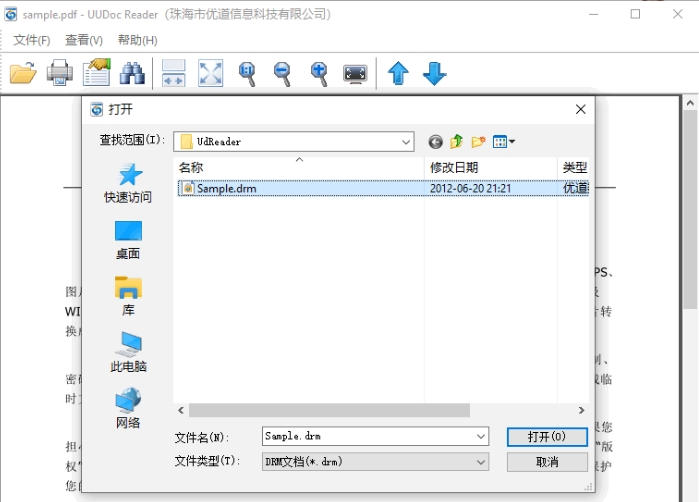Select 桌面 in the places sidebar
The width and height of the screenshot is (699, 502).
pyautogui.click(x=128, y=240)
